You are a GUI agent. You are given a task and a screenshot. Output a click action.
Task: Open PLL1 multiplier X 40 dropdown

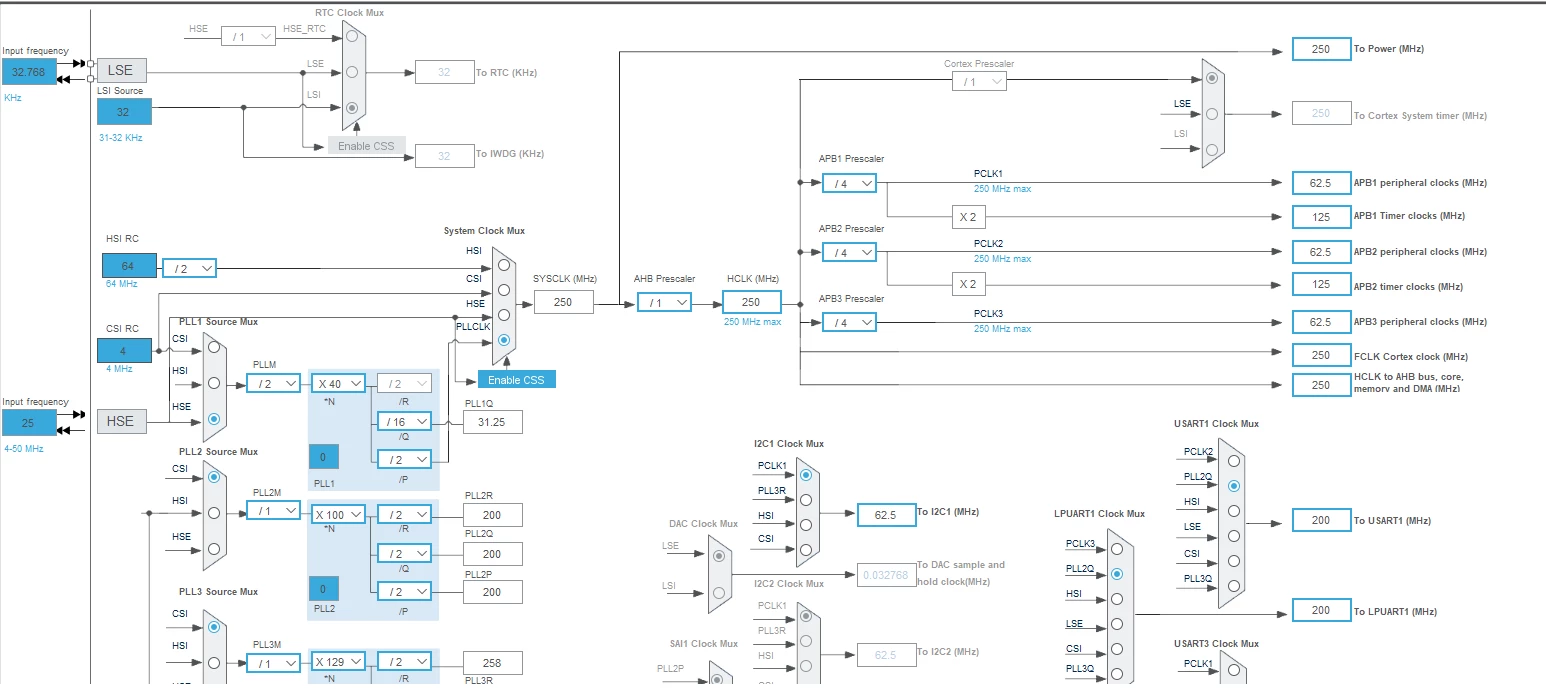coord(340,383)
